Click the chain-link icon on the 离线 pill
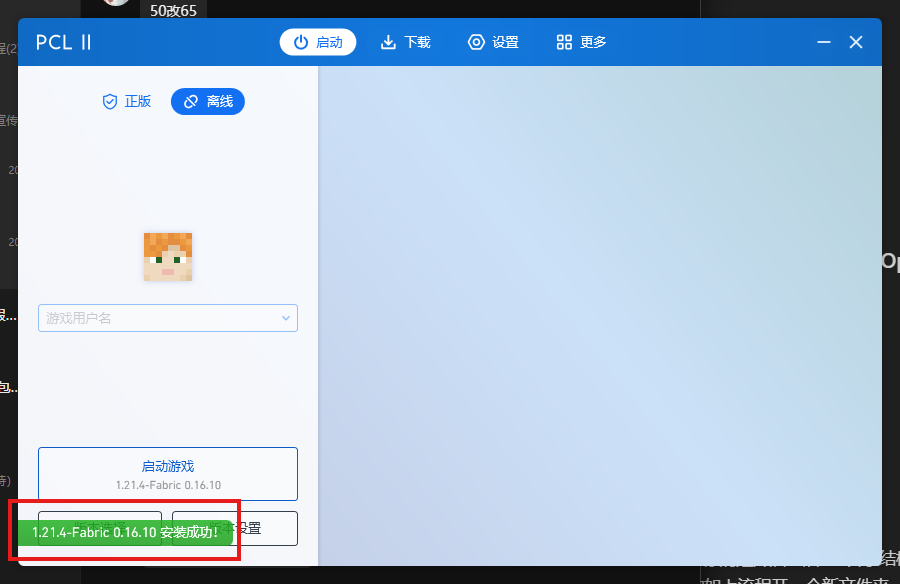Viewport: 900px width, 584px height. [x=189, y=101]
